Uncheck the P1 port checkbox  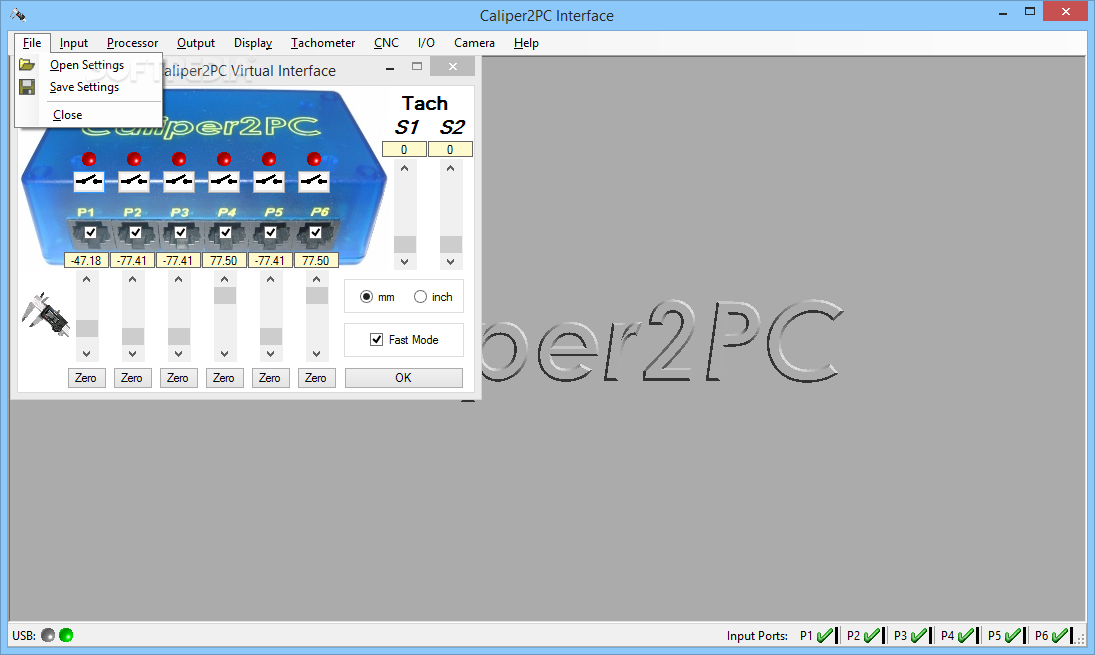90,232
